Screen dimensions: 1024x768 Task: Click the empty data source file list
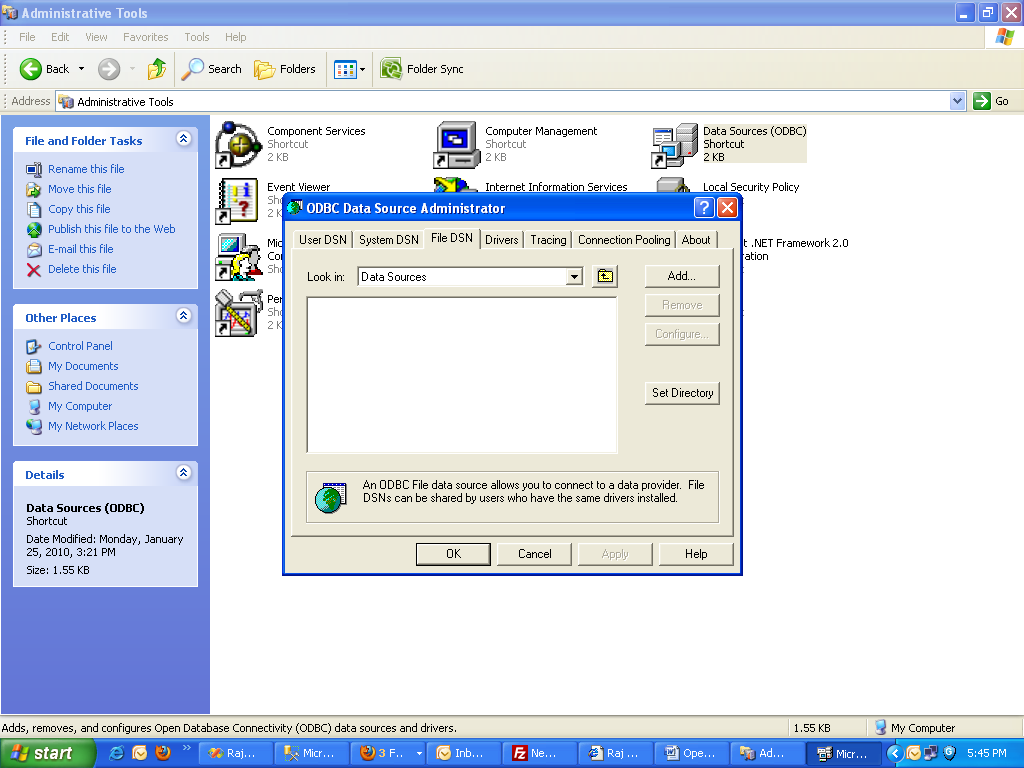click(462, 375)
